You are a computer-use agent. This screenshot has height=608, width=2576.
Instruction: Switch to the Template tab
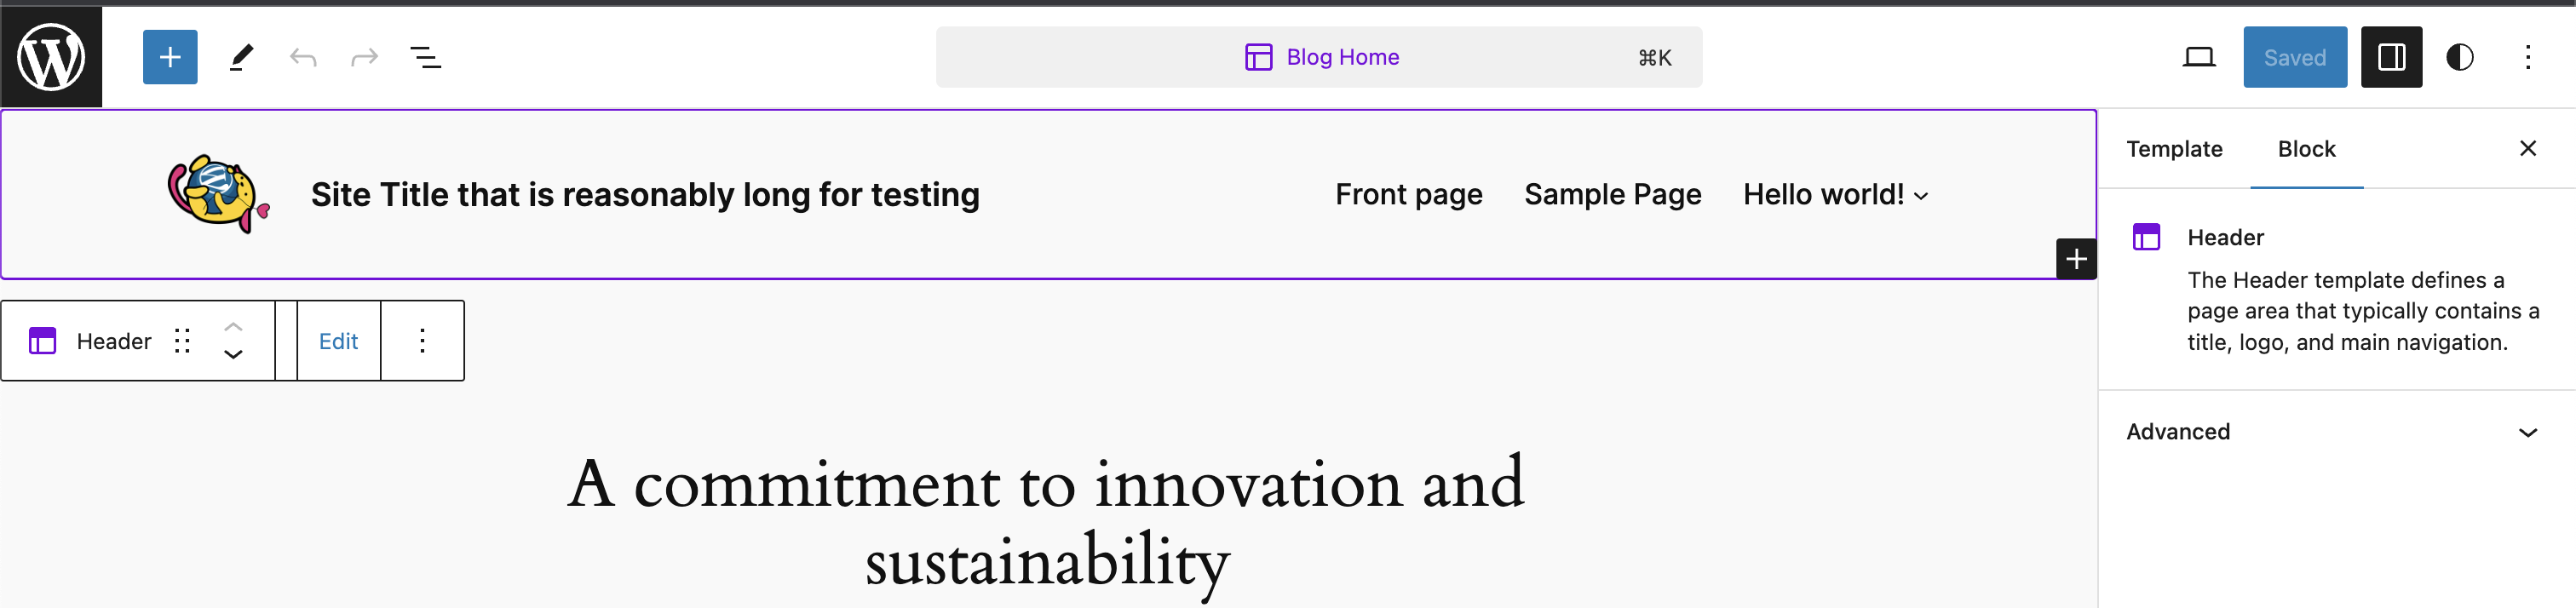[x=2175, y=148]
